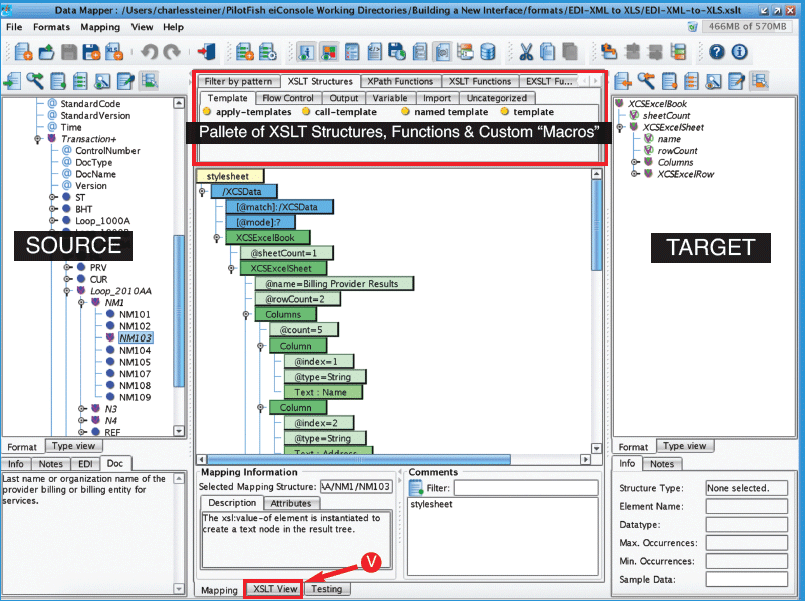This screenshot has width=806, height=601.
Task: Open the File menu
Action: 14,27
